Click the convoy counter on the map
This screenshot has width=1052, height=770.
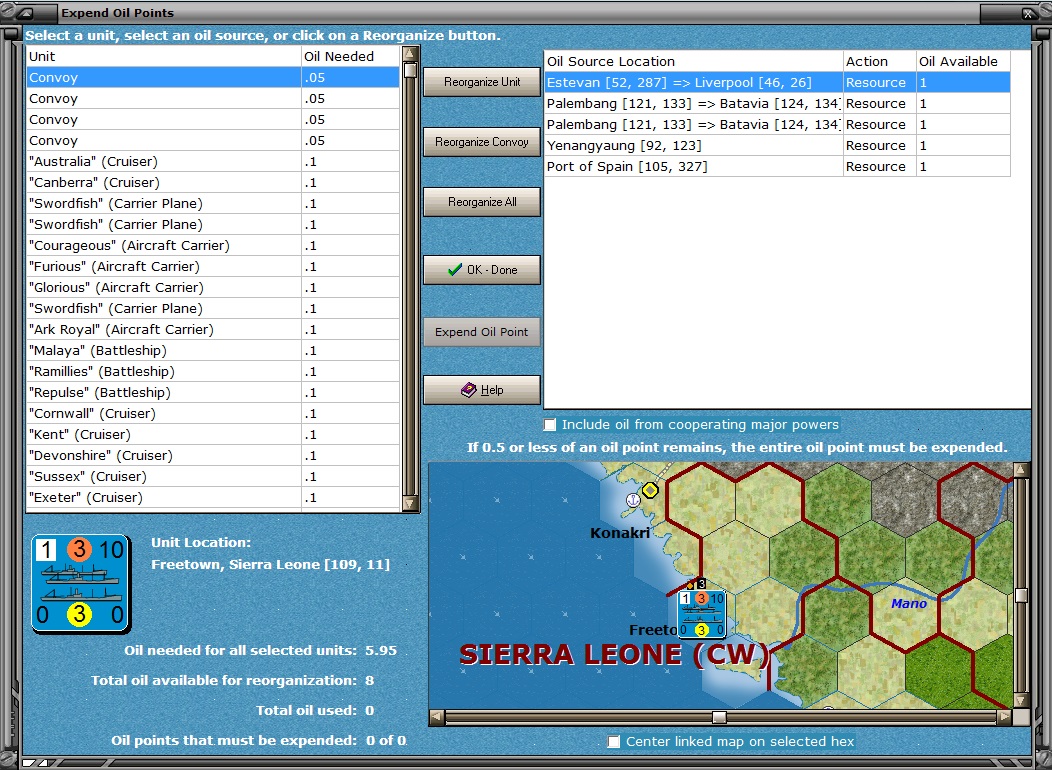point(702,614)
